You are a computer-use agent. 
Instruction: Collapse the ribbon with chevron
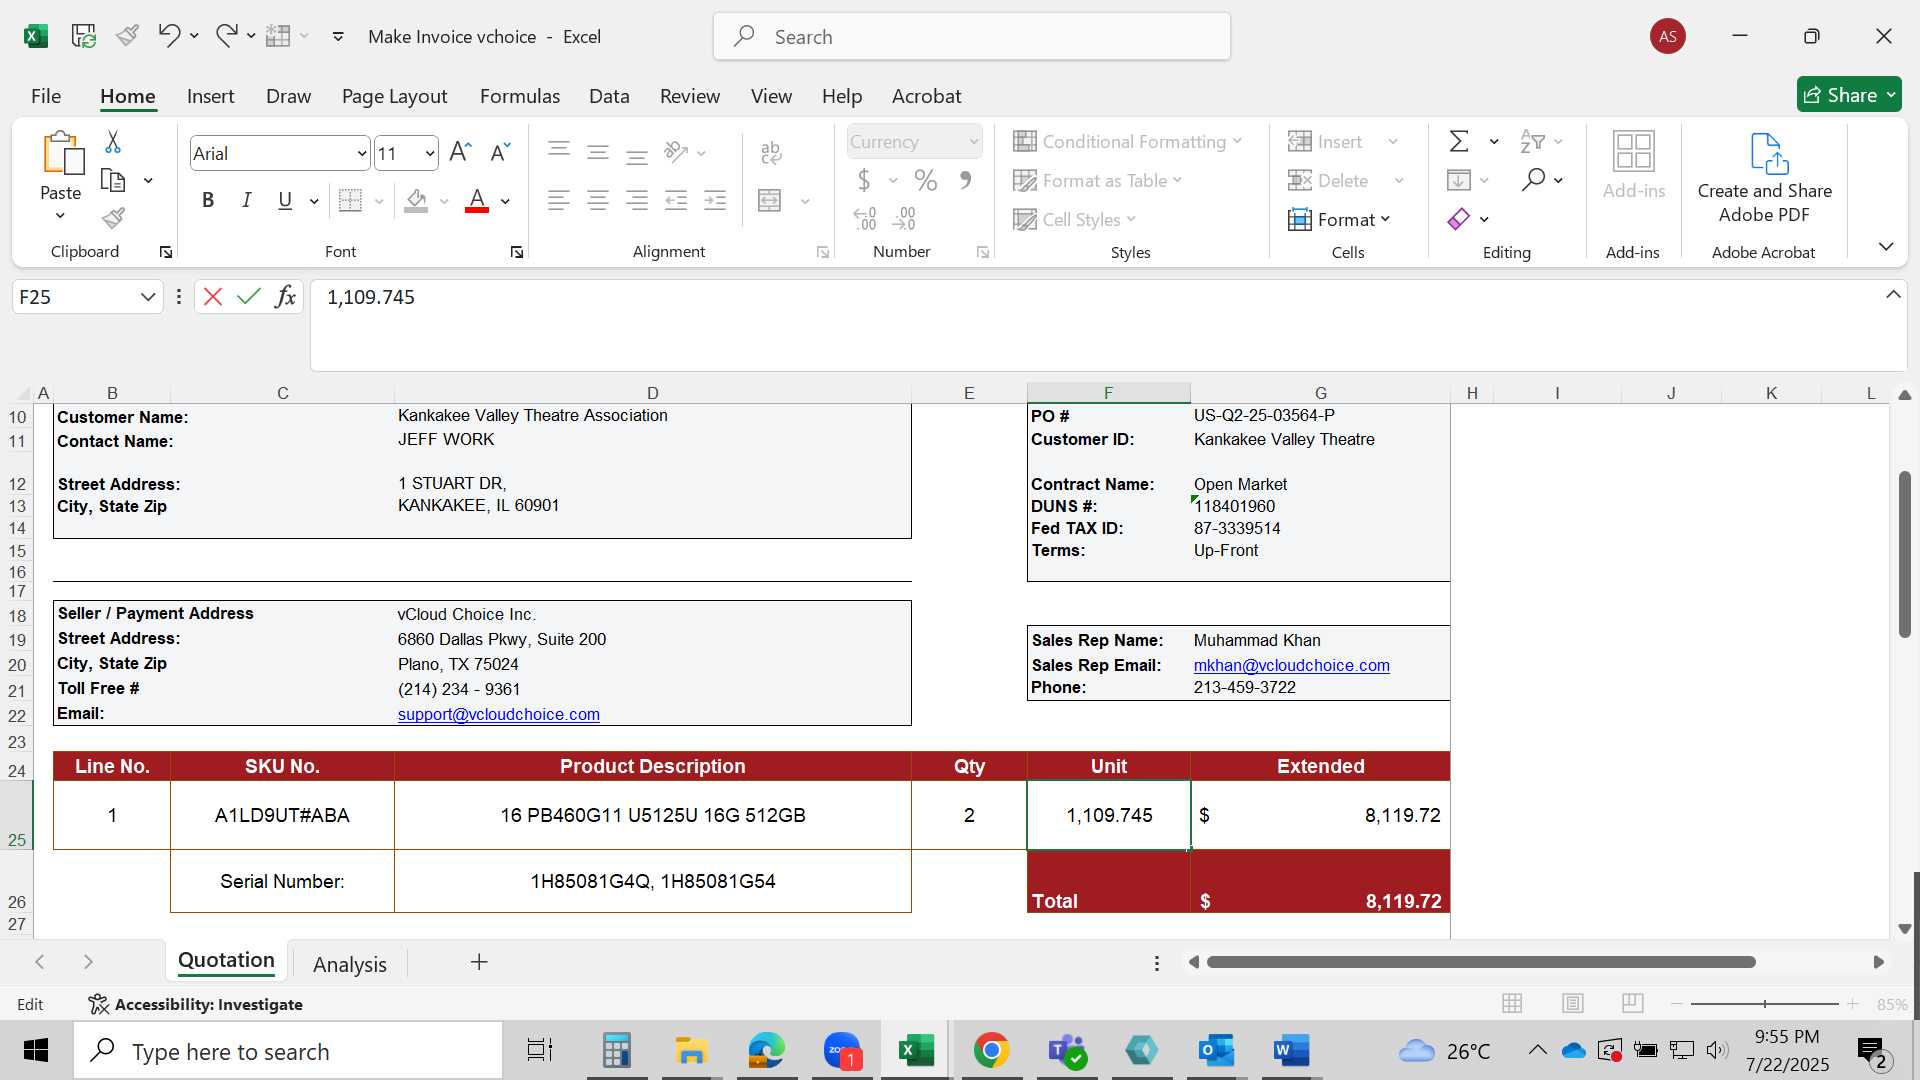(1886, 246)
